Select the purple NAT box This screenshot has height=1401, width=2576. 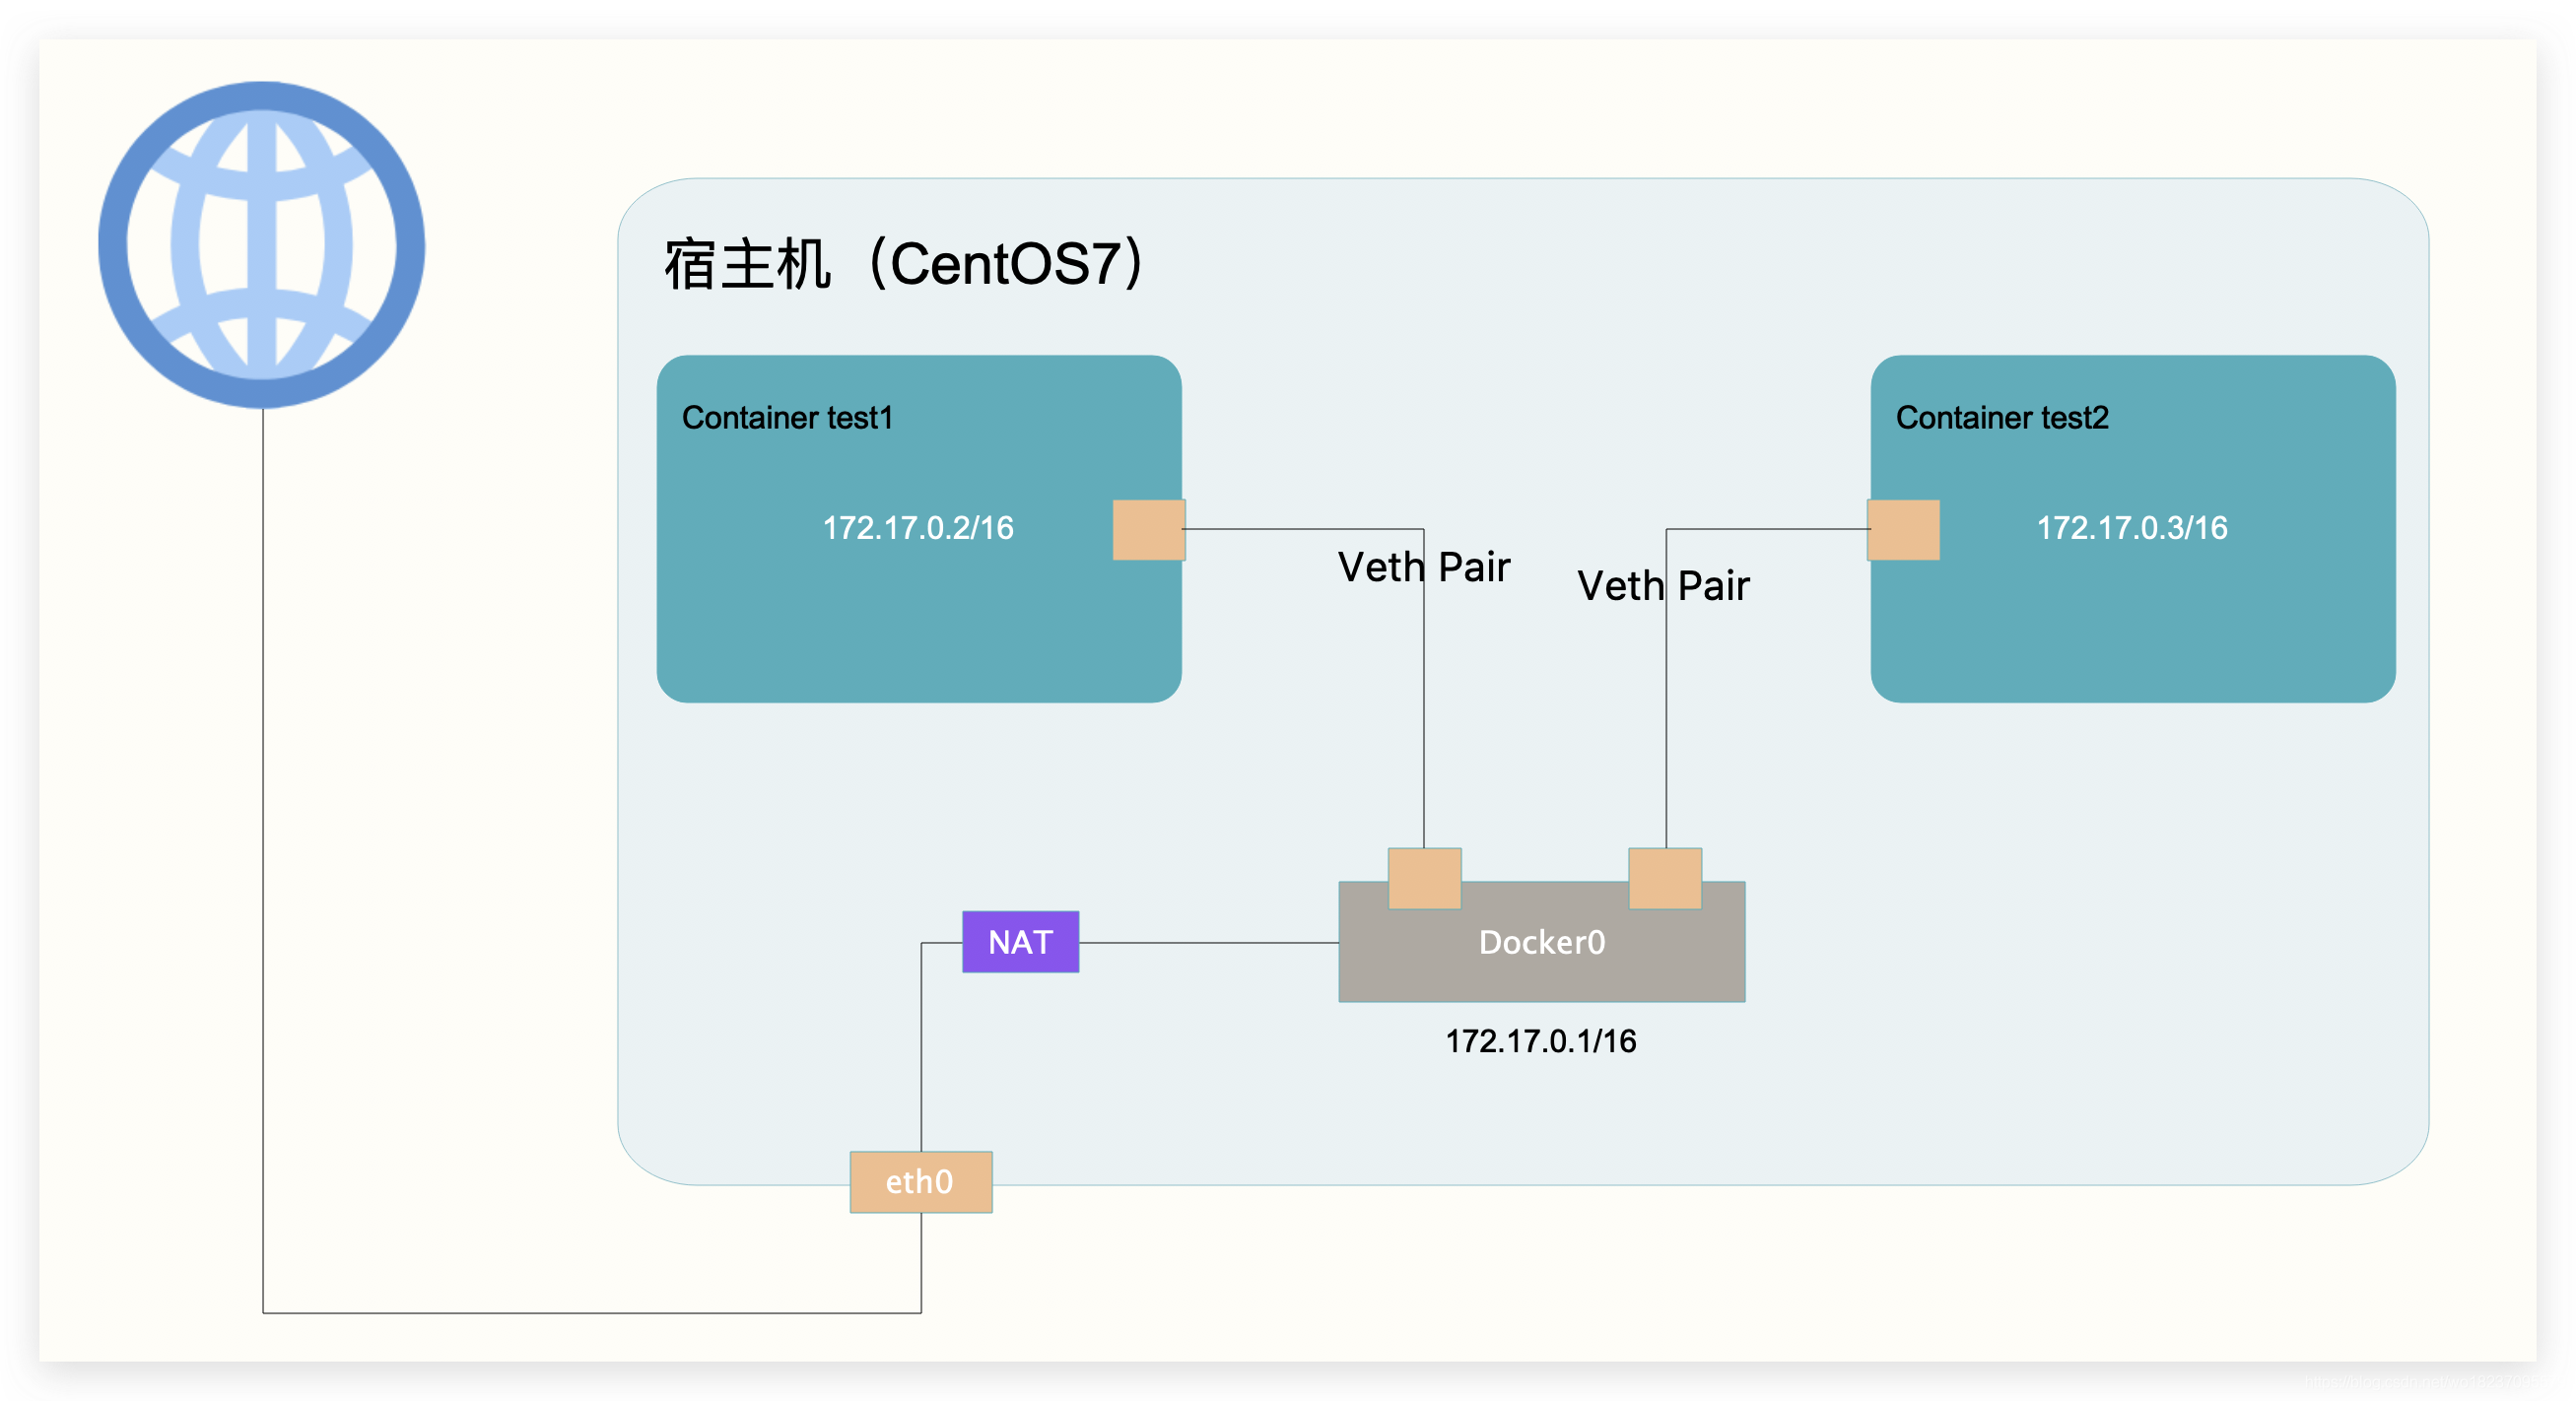[x=1020, y=942]
